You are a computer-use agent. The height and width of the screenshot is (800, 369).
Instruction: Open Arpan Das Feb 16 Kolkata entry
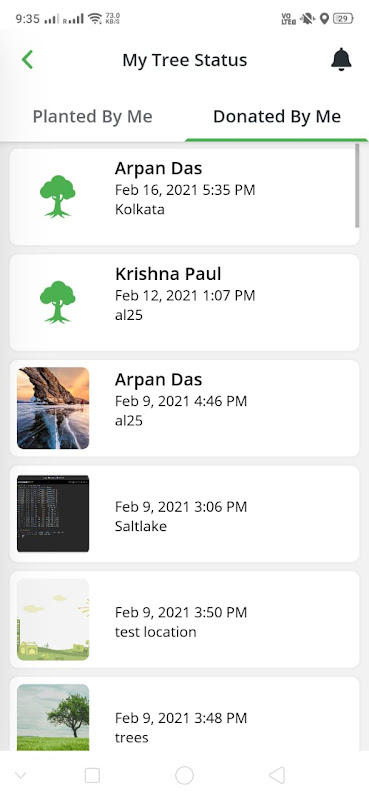(184, 196)
